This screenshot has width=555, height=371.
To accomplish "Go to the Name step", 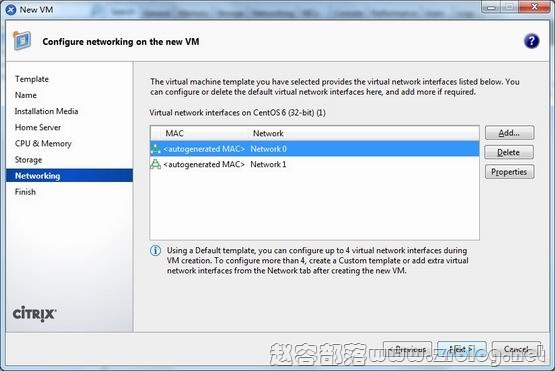I will tap(25, 95).
